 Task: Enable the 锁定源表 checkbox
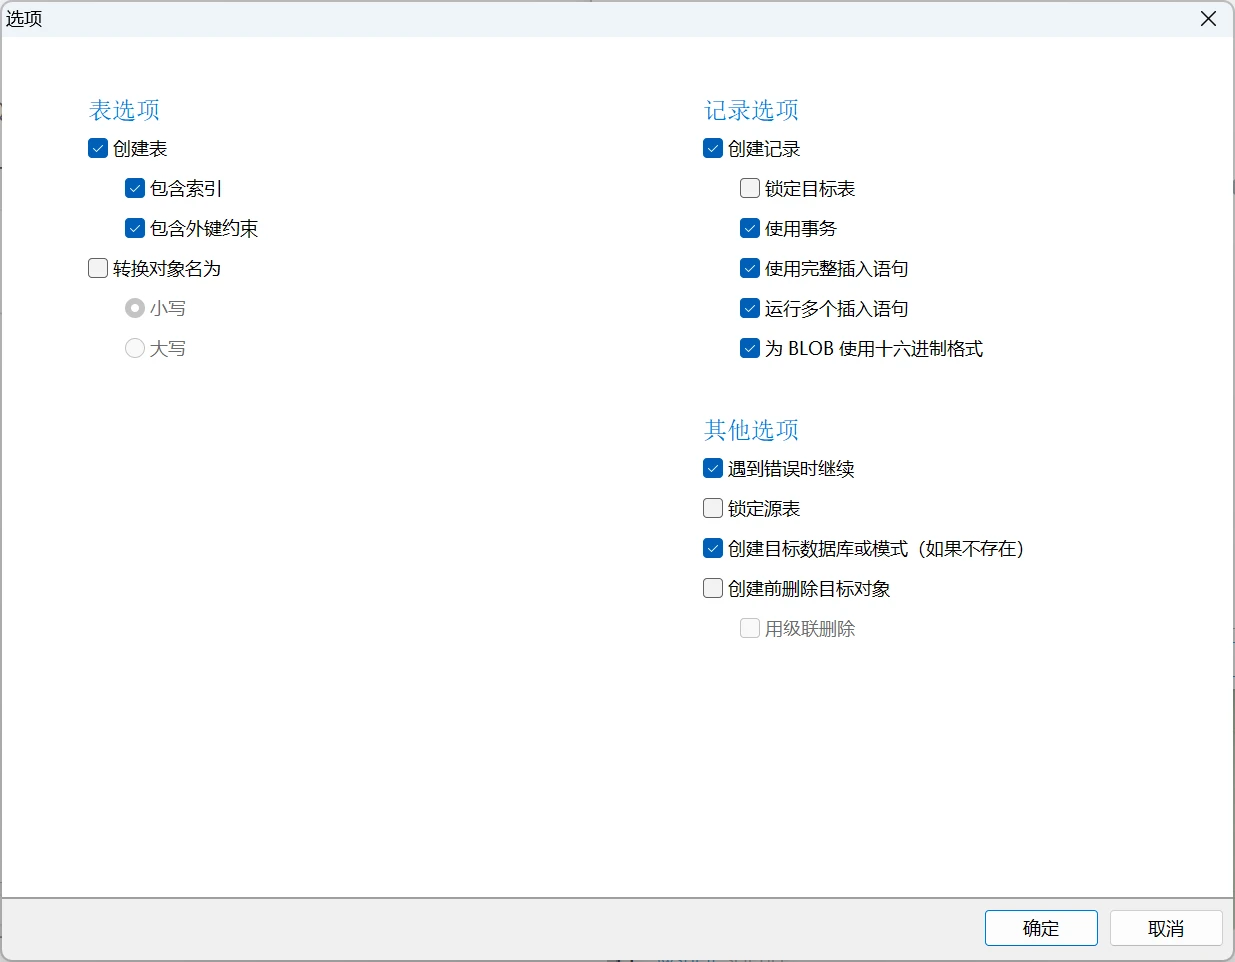click(x=713, y=509)
